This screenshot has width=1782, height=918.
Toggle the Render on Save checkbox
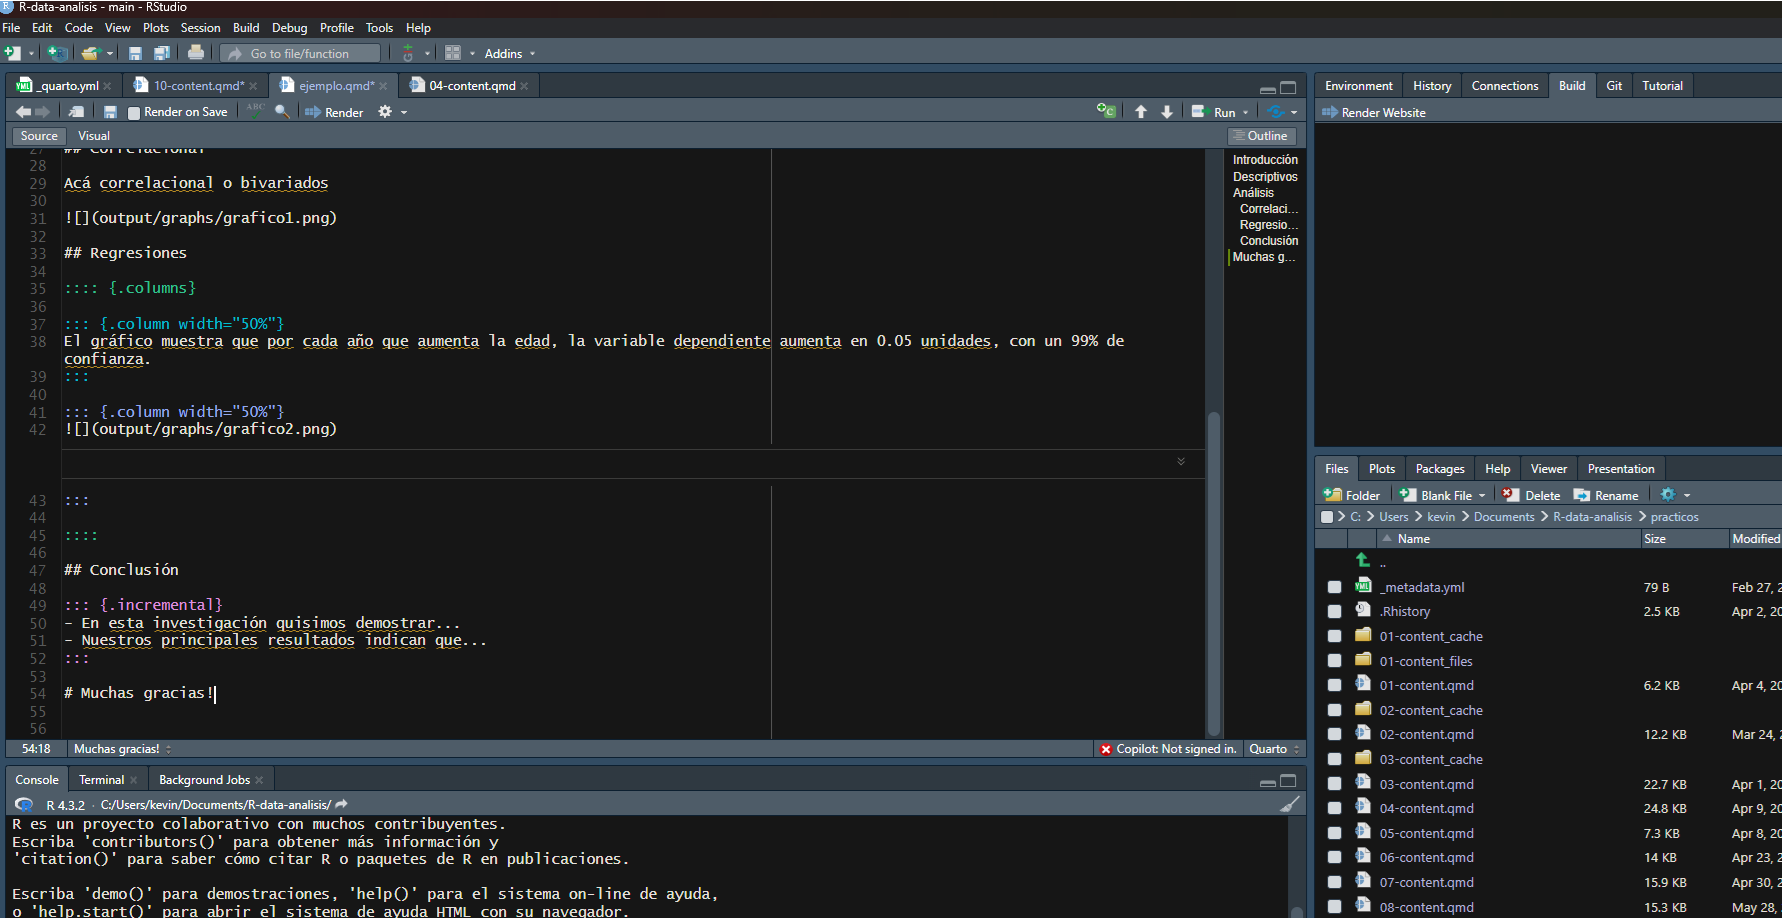[134, 113]
